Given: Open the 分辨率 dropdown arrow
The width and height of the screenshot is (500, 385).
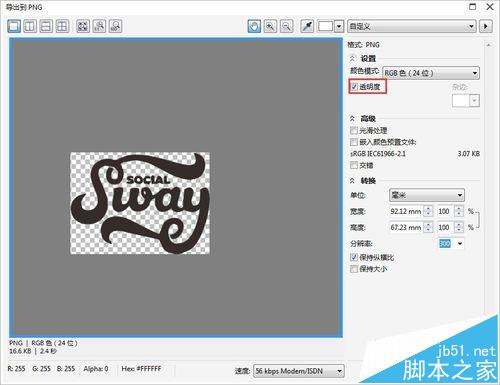Looking at the screenshot, I should (x=460, y=243).
